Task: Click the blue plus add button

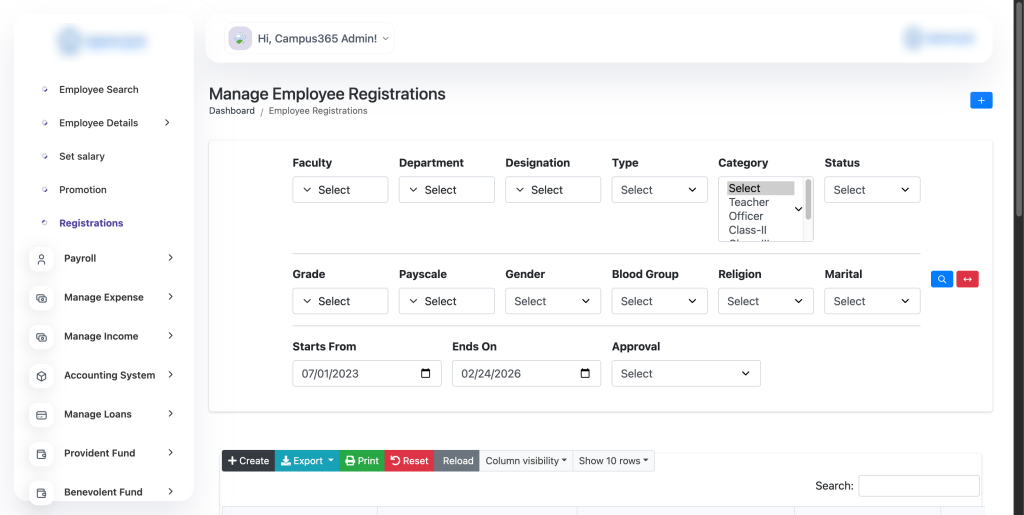Action: tap(981, 100)
